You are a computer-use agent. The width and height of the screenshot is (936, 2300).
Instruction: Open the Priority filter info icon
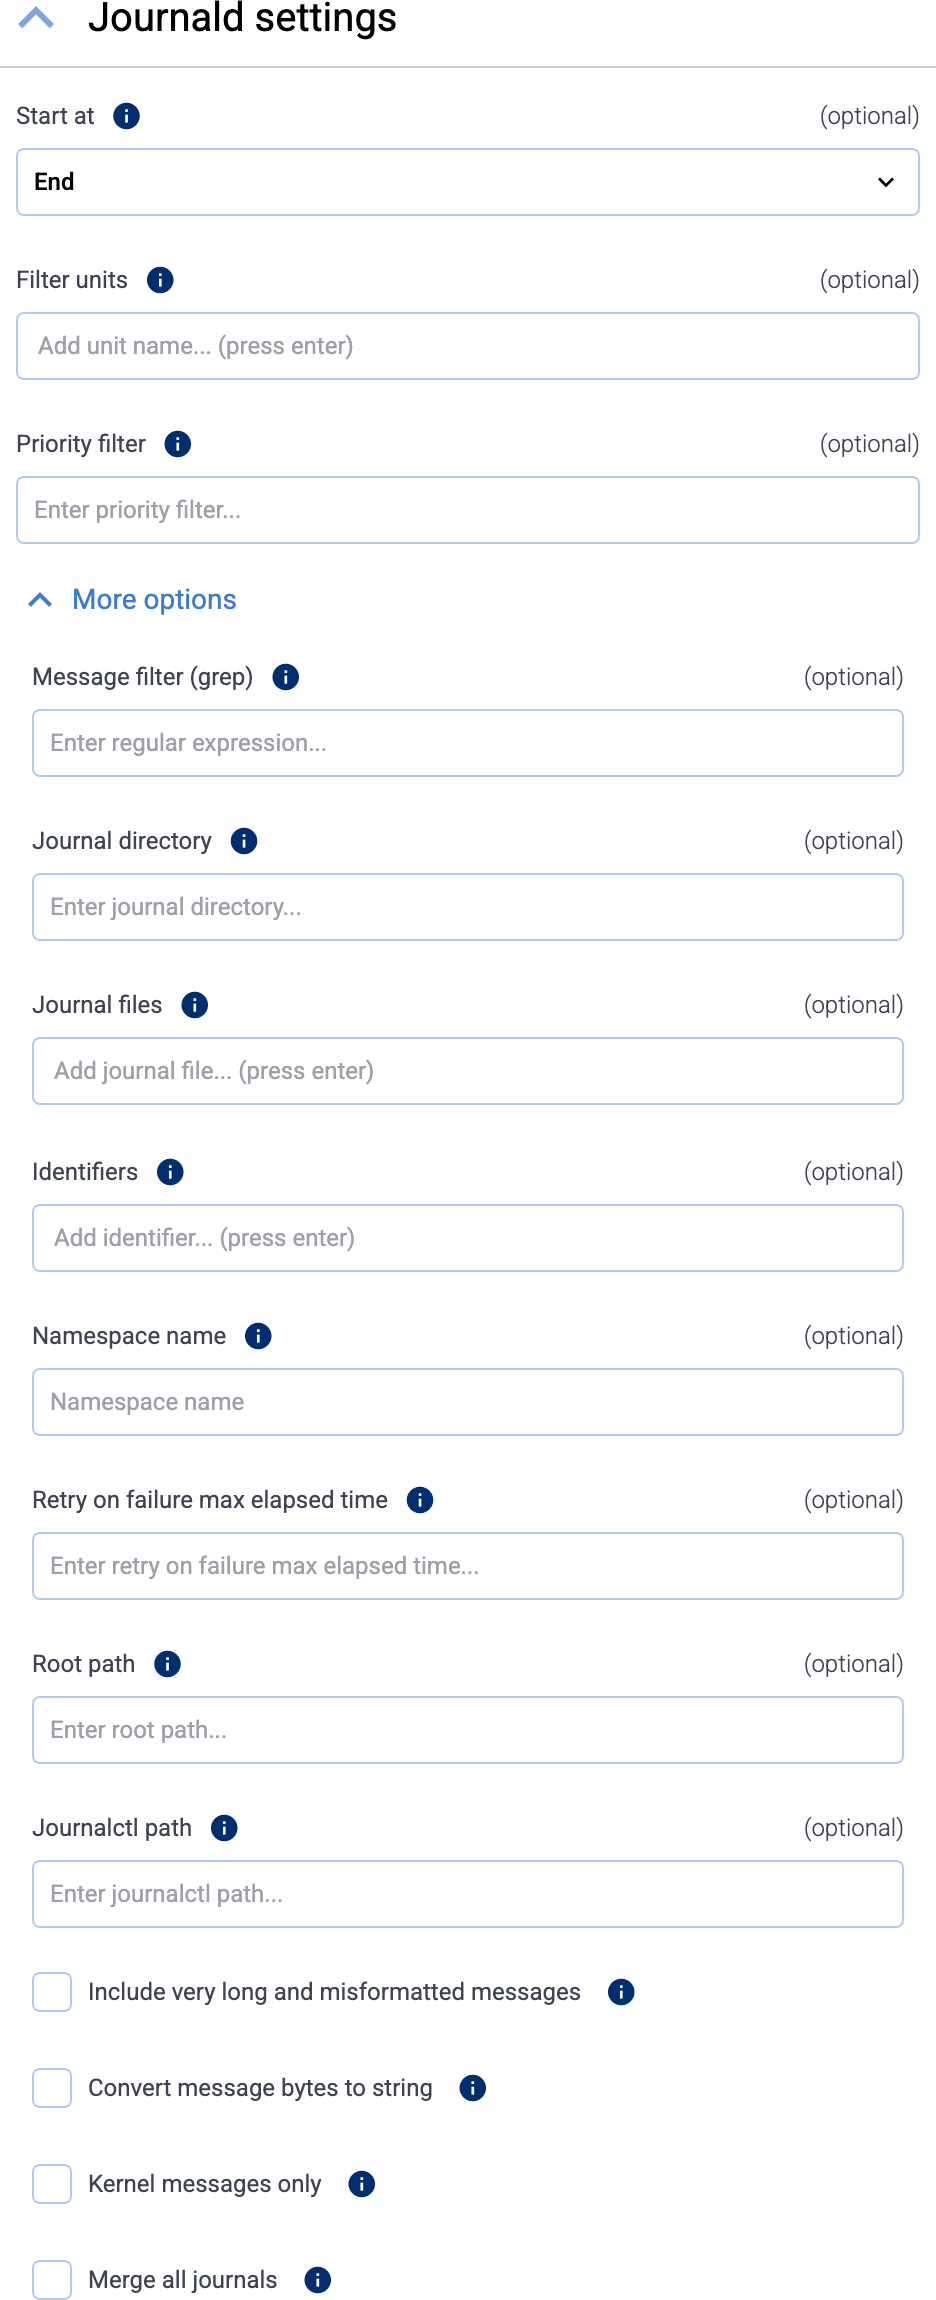(177, 444)
